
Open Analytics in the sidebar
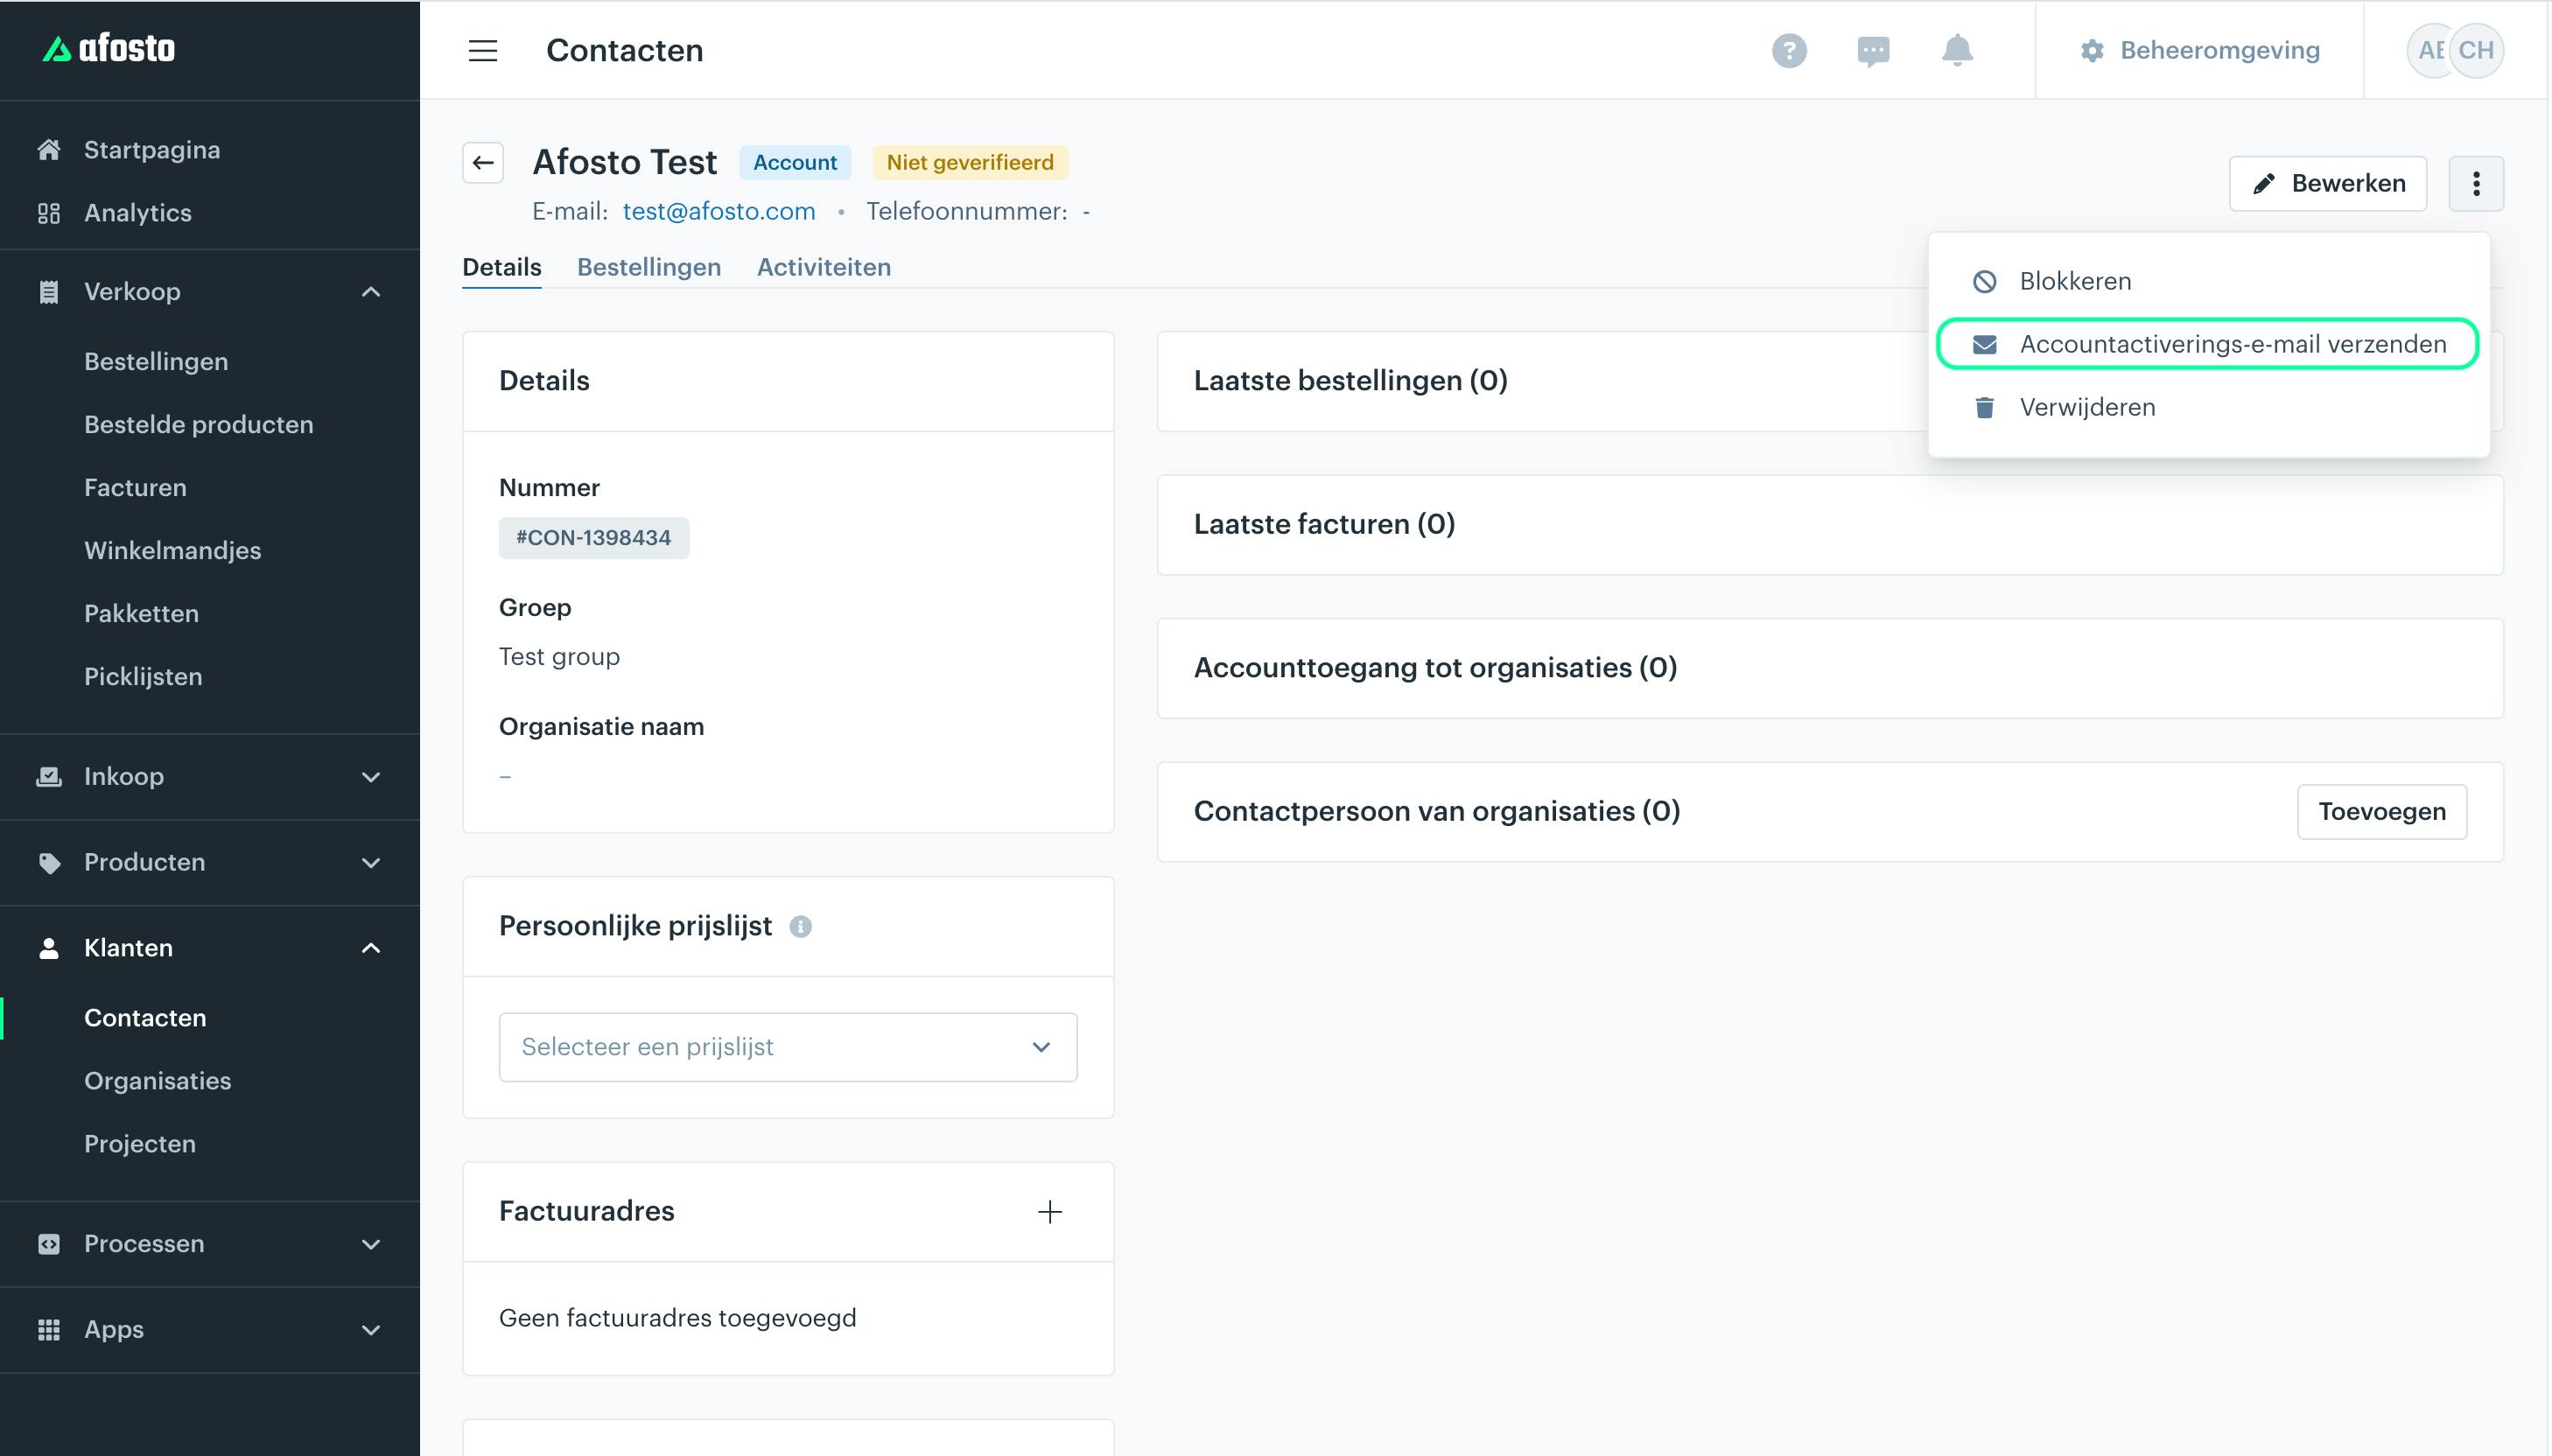point(138,213)
